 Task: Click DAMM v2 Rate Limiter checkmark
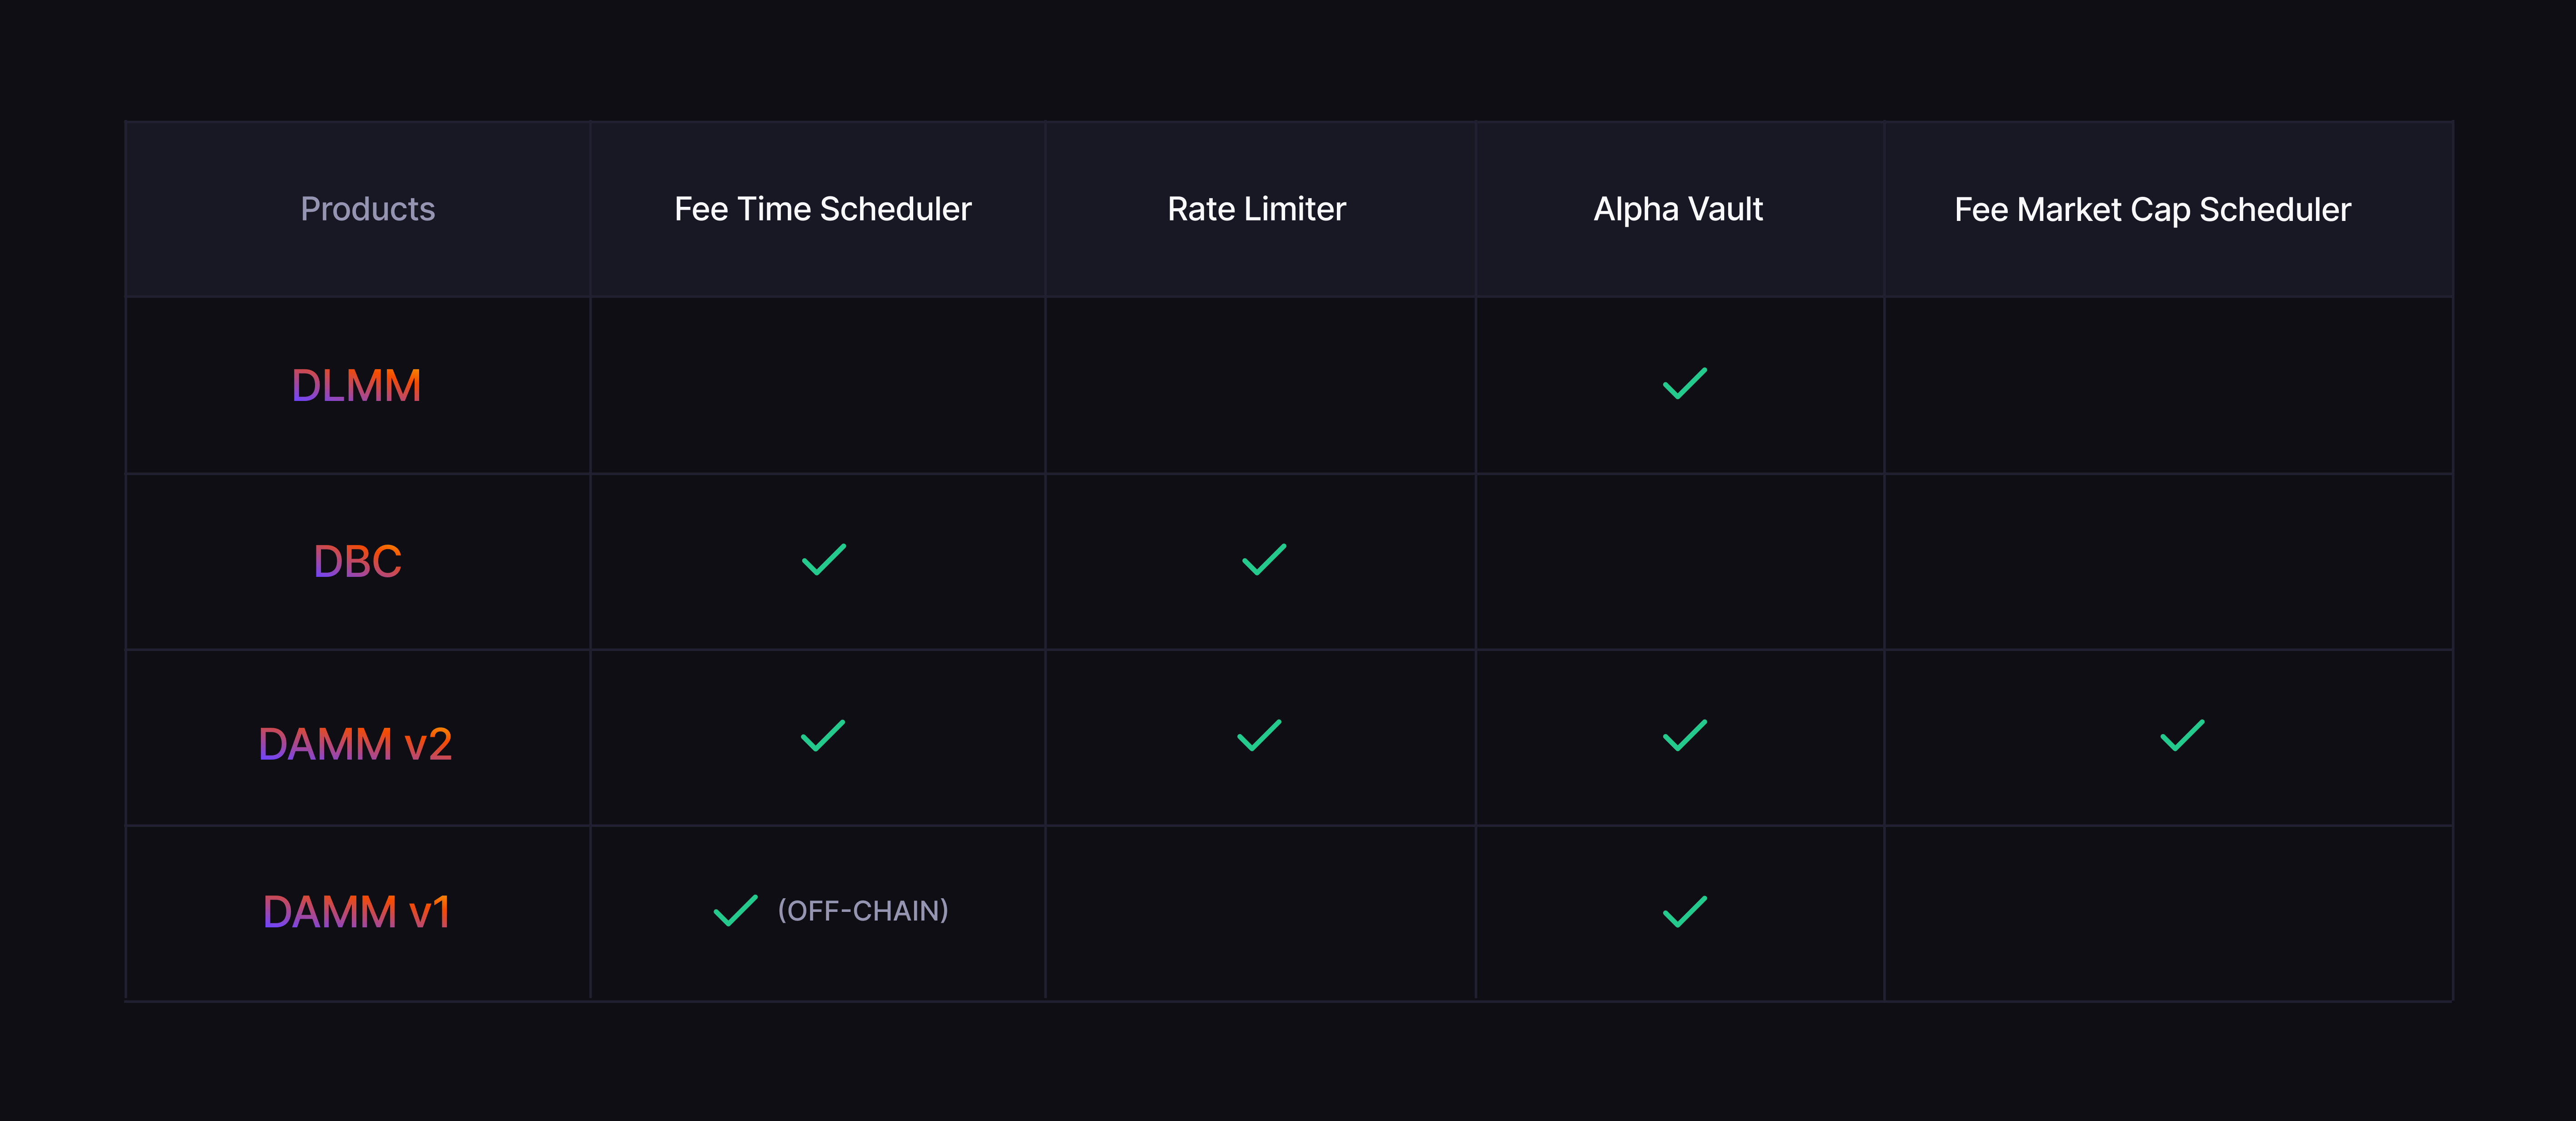click(x=1259, y=736)
